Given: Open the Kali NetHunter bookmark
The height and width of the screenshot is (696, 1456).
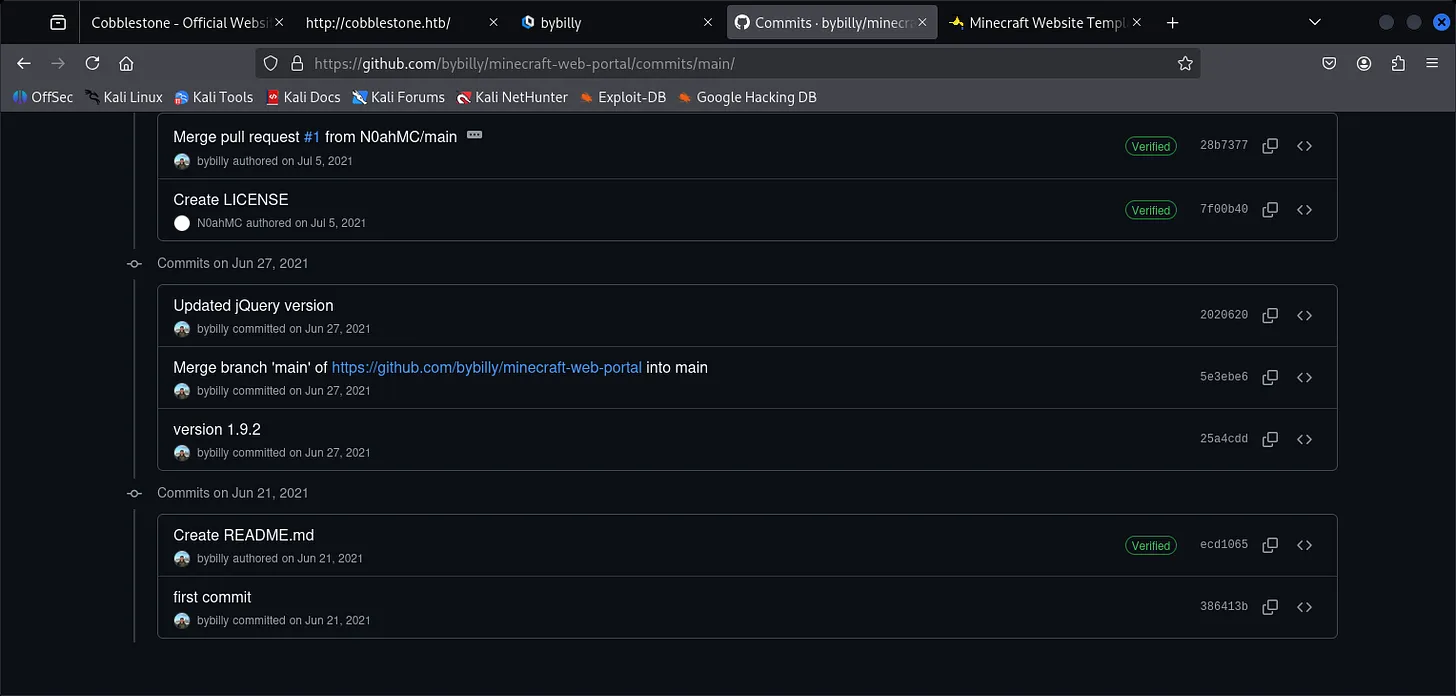Looking at the screenshot, I should pos(512,97).
